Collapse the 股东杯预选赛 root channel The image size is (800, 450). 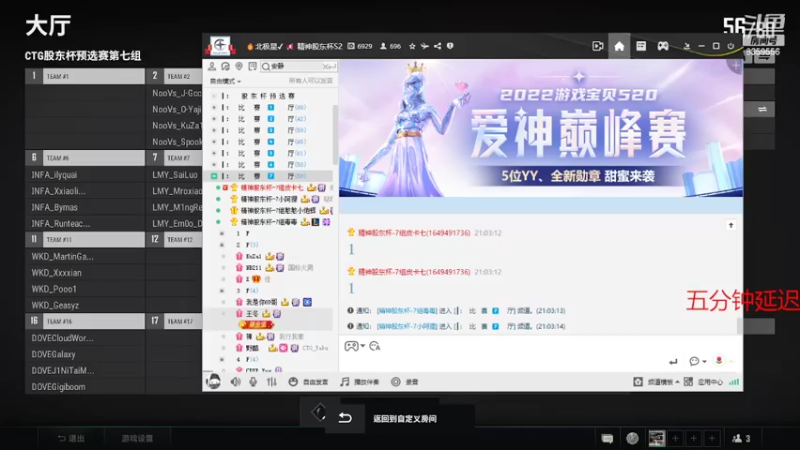click(214, 96)
